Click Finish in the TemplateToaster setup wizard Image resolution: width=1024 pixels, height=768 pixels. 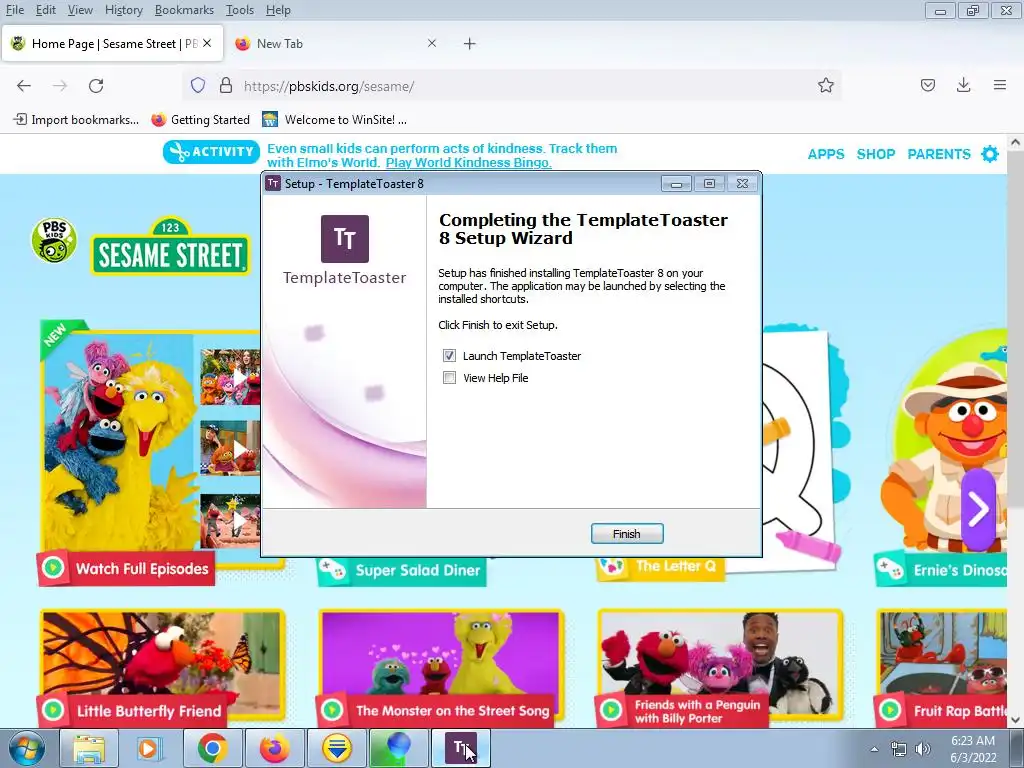(x=627, y=534)
